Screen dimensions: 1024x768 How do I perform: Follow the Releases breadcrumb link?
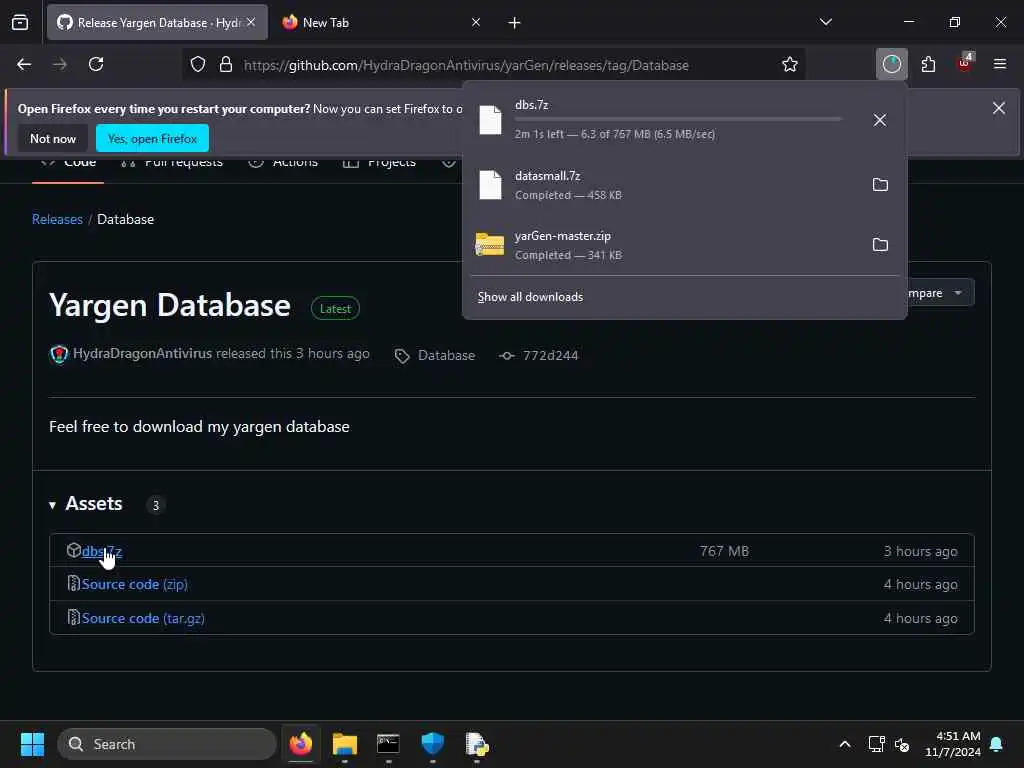click(x=57, y=219)
